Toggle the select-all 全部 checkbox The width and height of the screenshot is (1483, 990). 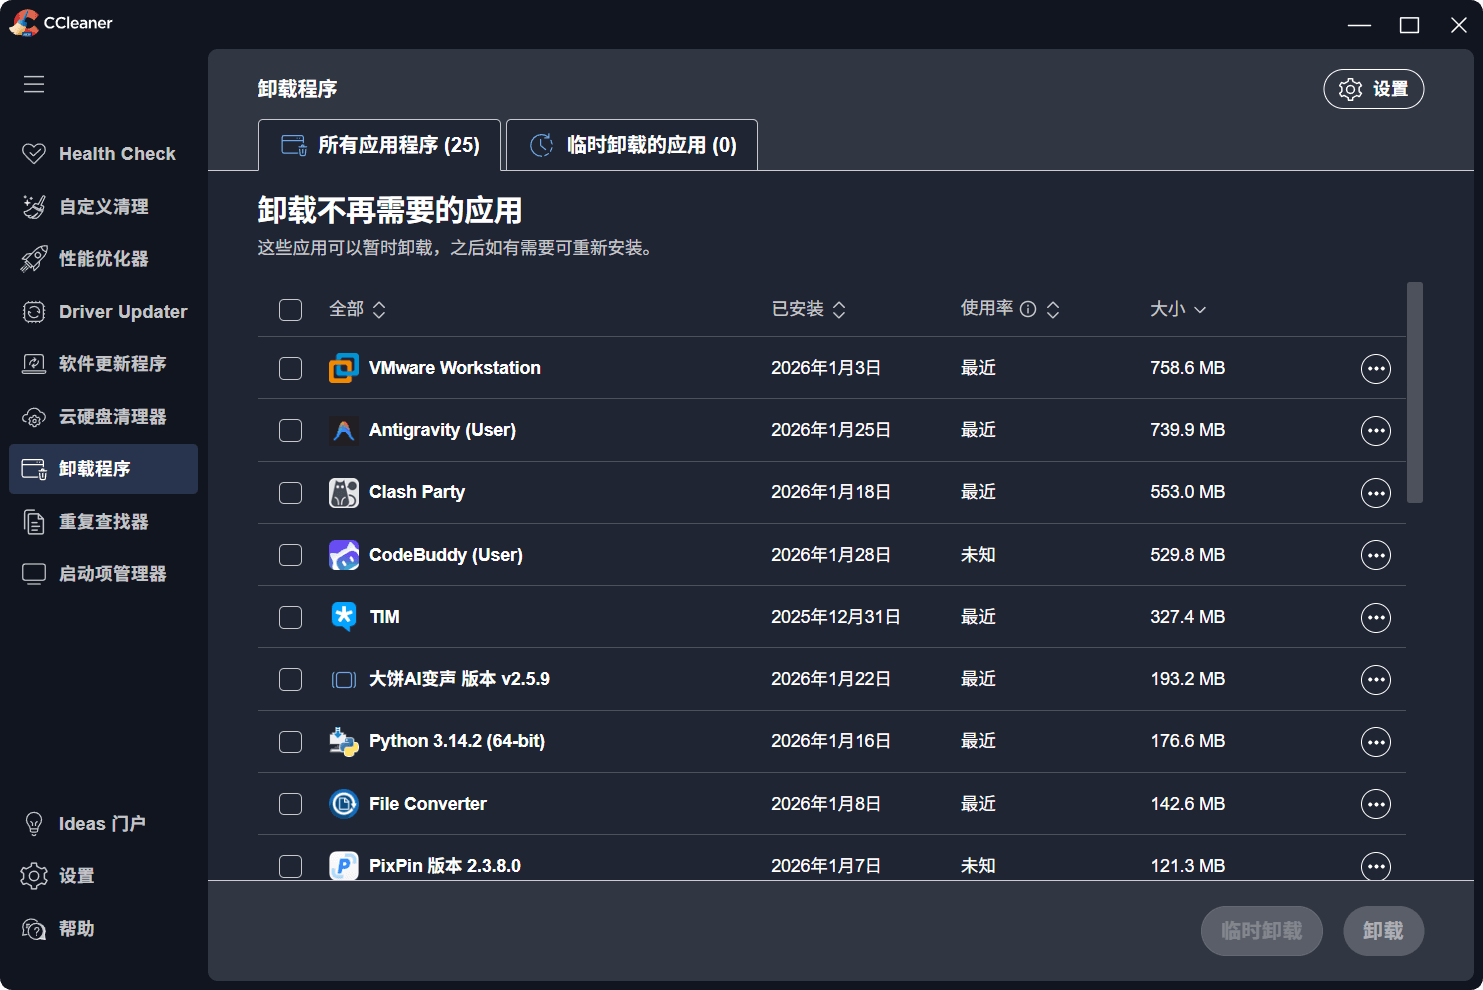tap(291, 310)
